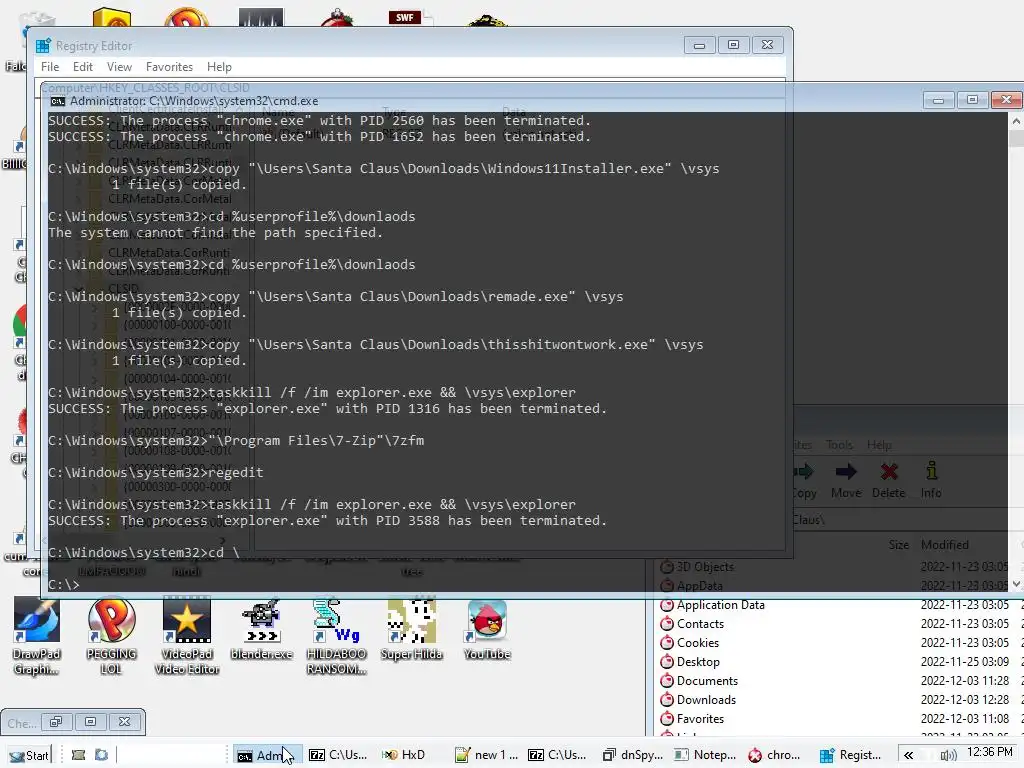Viewport: 1024px width, 768px height.
Task: Sort 7-Zip list by Size column
Action: point(899,545)
